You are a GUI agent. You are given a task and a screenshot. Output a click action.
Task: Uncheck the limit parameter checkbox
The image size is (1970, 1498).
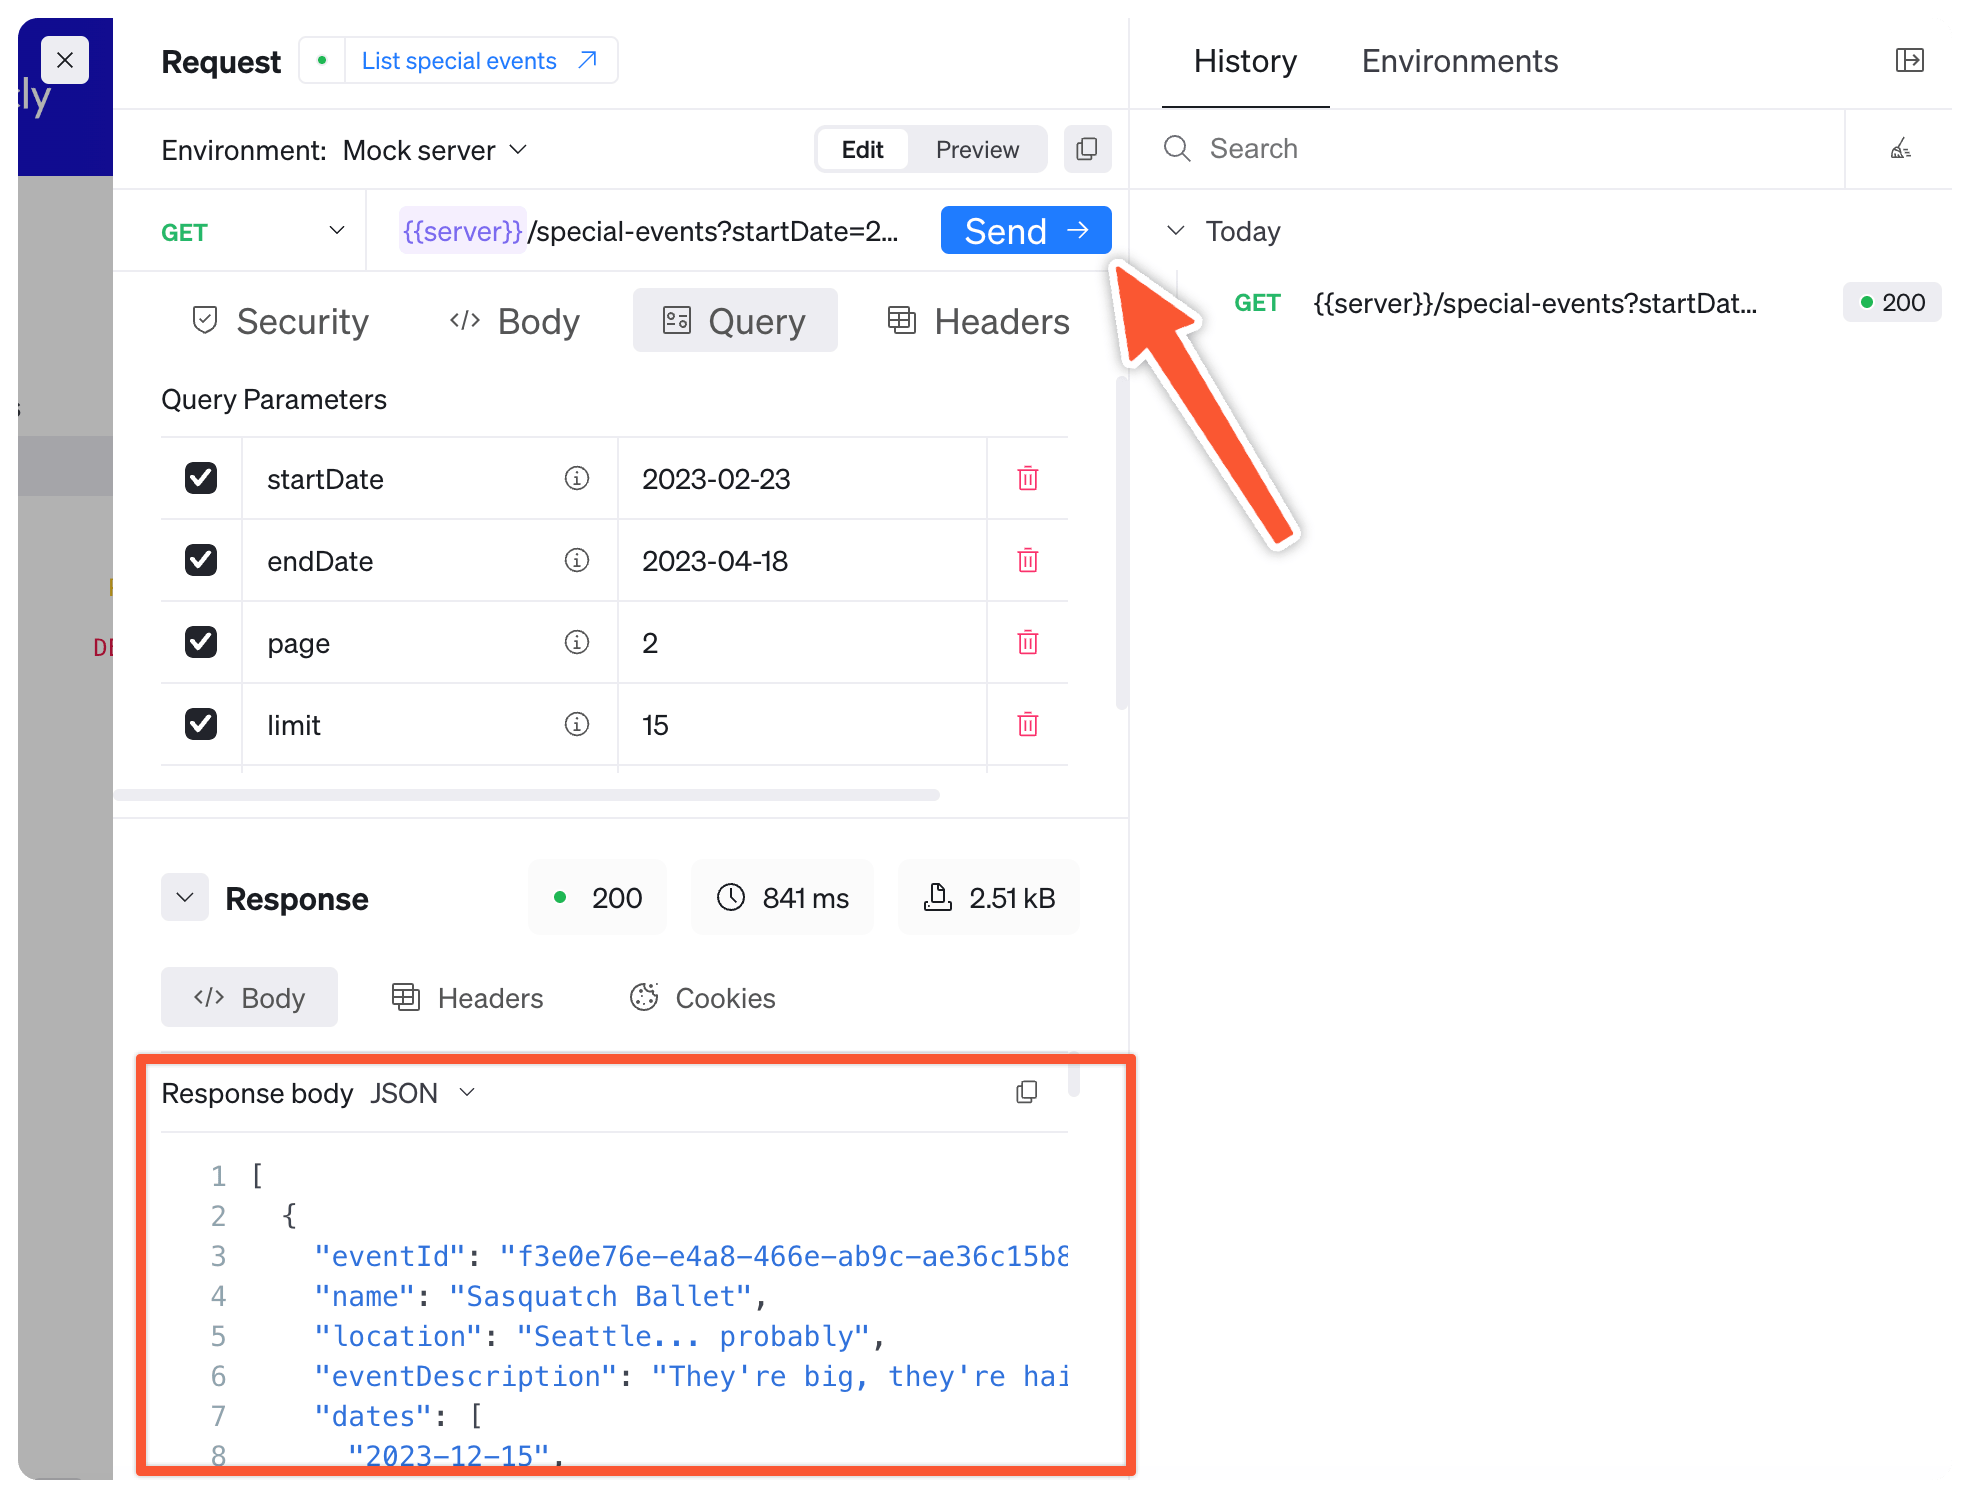[x=201, y=724]
